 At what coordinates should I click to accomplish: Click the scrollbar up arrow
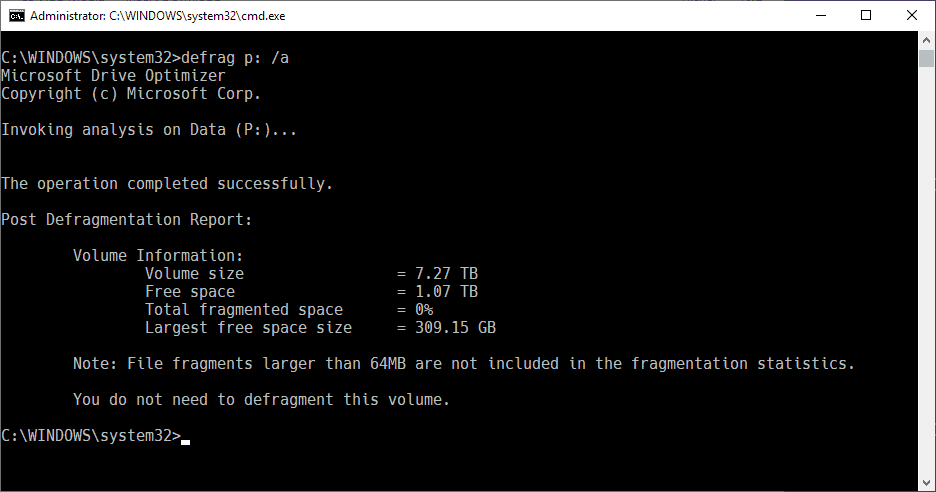[926, 40]
